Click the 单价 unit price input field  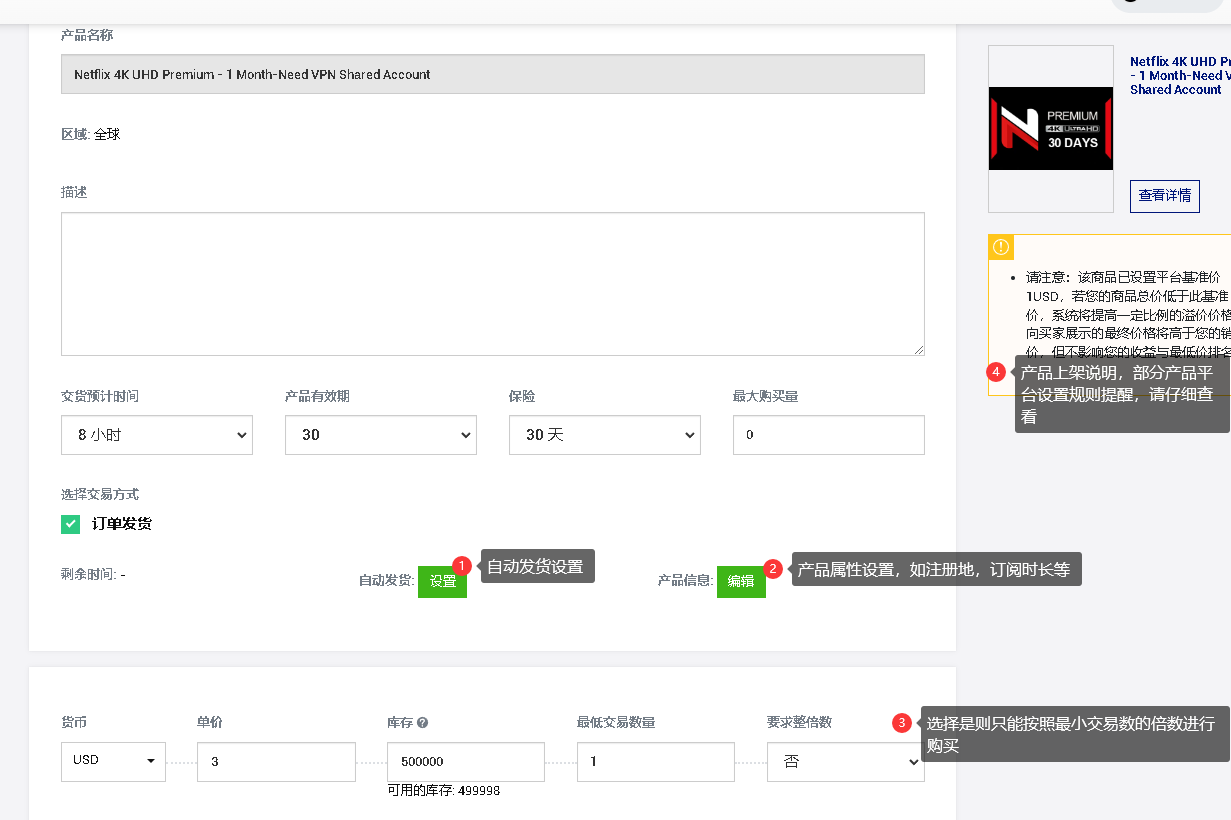coord(276,762)
